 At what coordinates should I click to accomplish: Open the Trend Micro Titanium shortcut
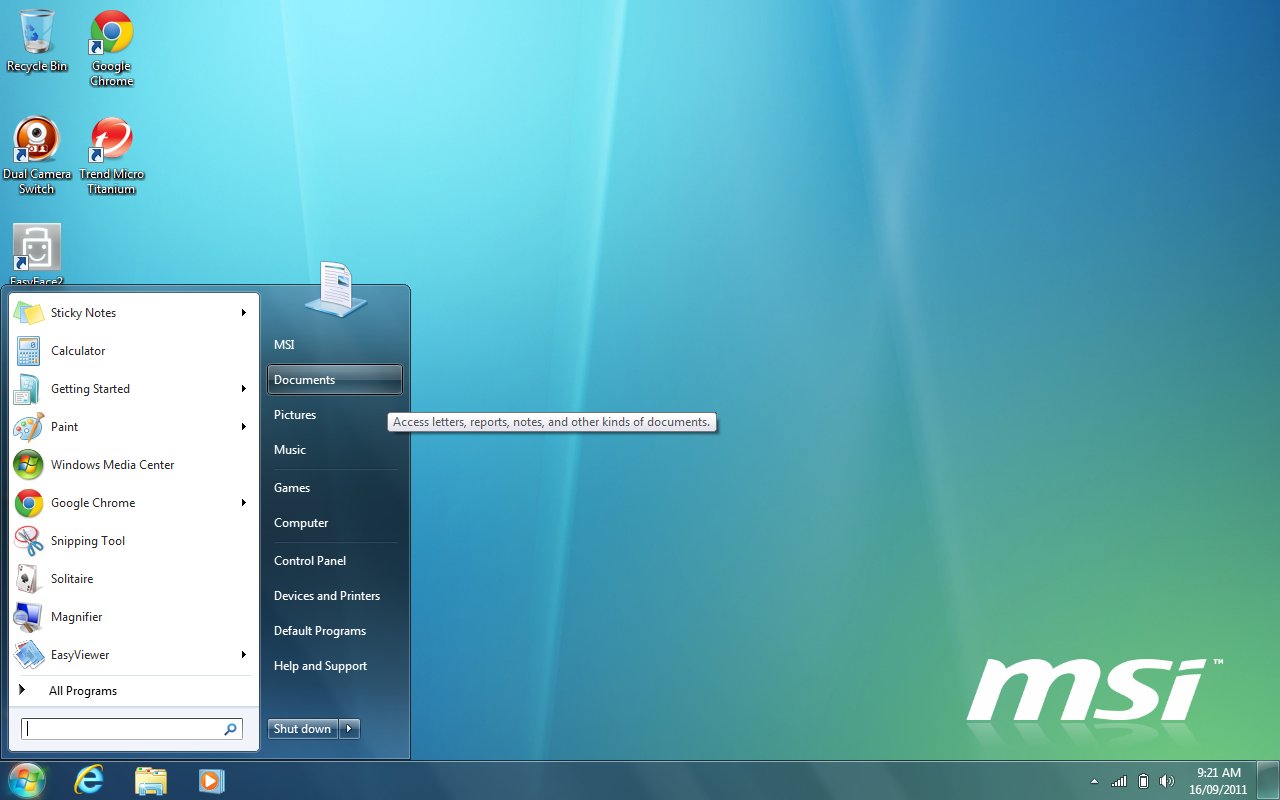click(112, 155)
